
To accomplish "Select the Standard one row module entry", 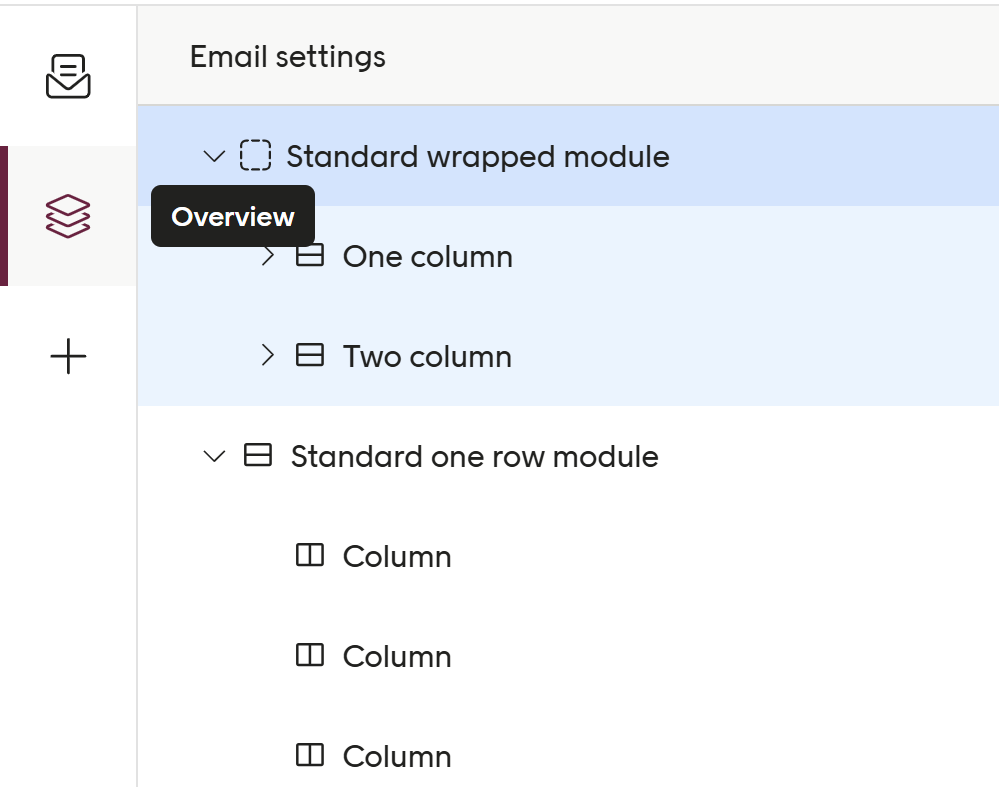I will [x=474, y=455].
